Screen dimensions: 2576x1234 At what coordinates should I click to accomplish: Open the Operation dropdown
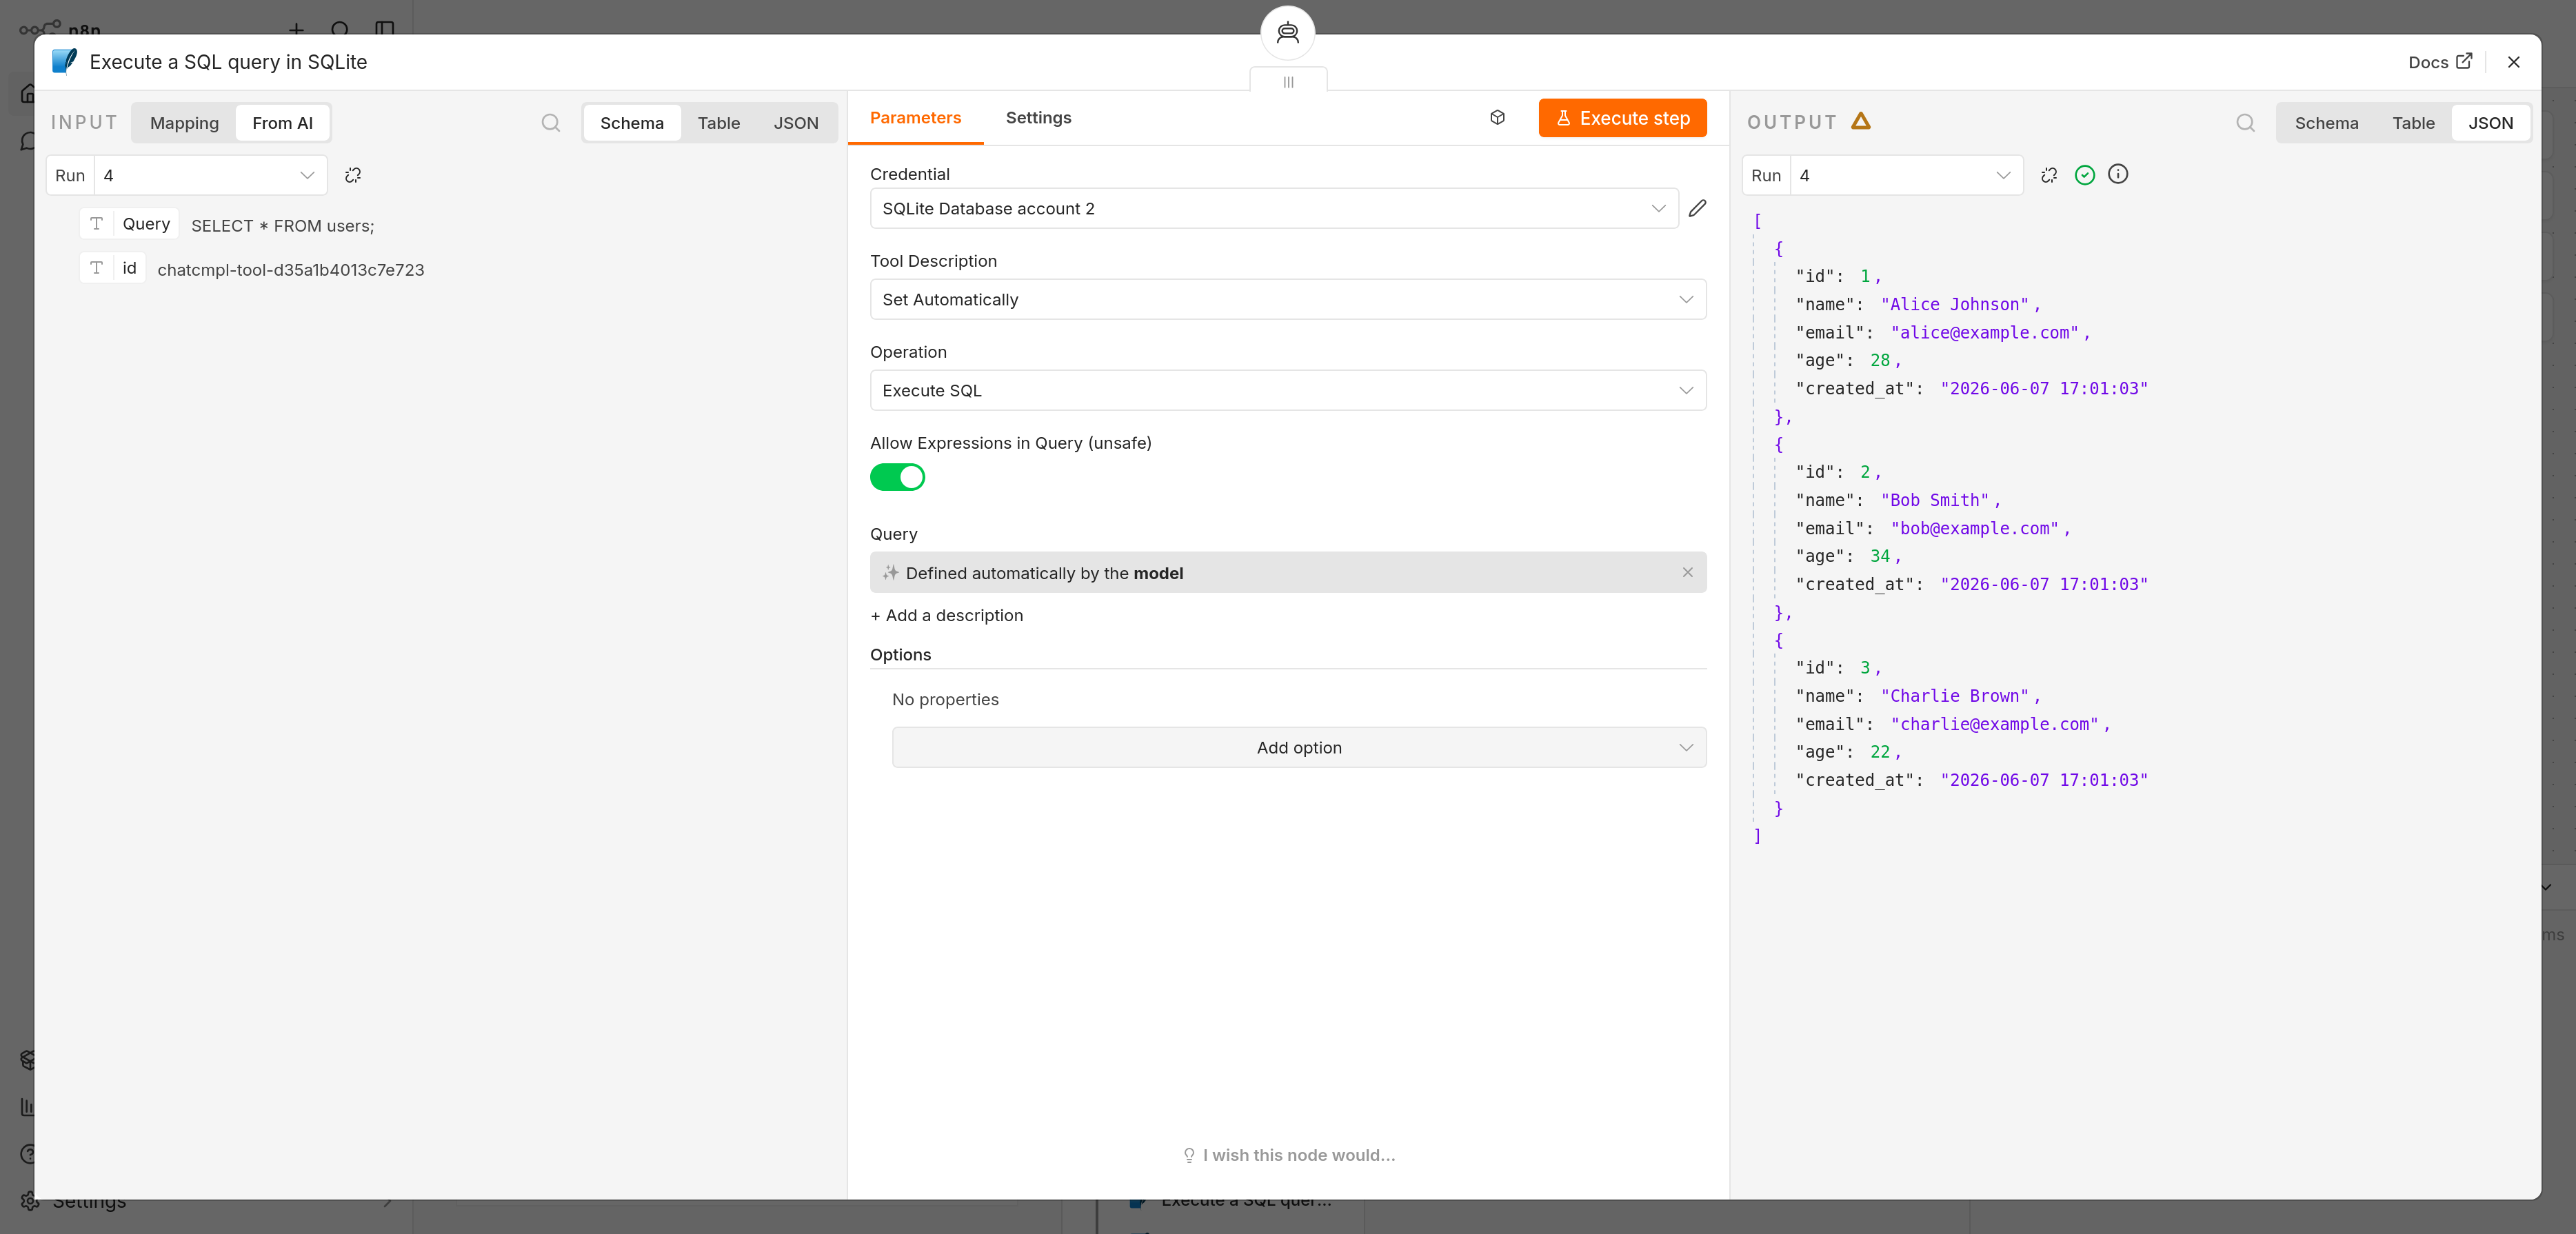tap(1288, 390)
